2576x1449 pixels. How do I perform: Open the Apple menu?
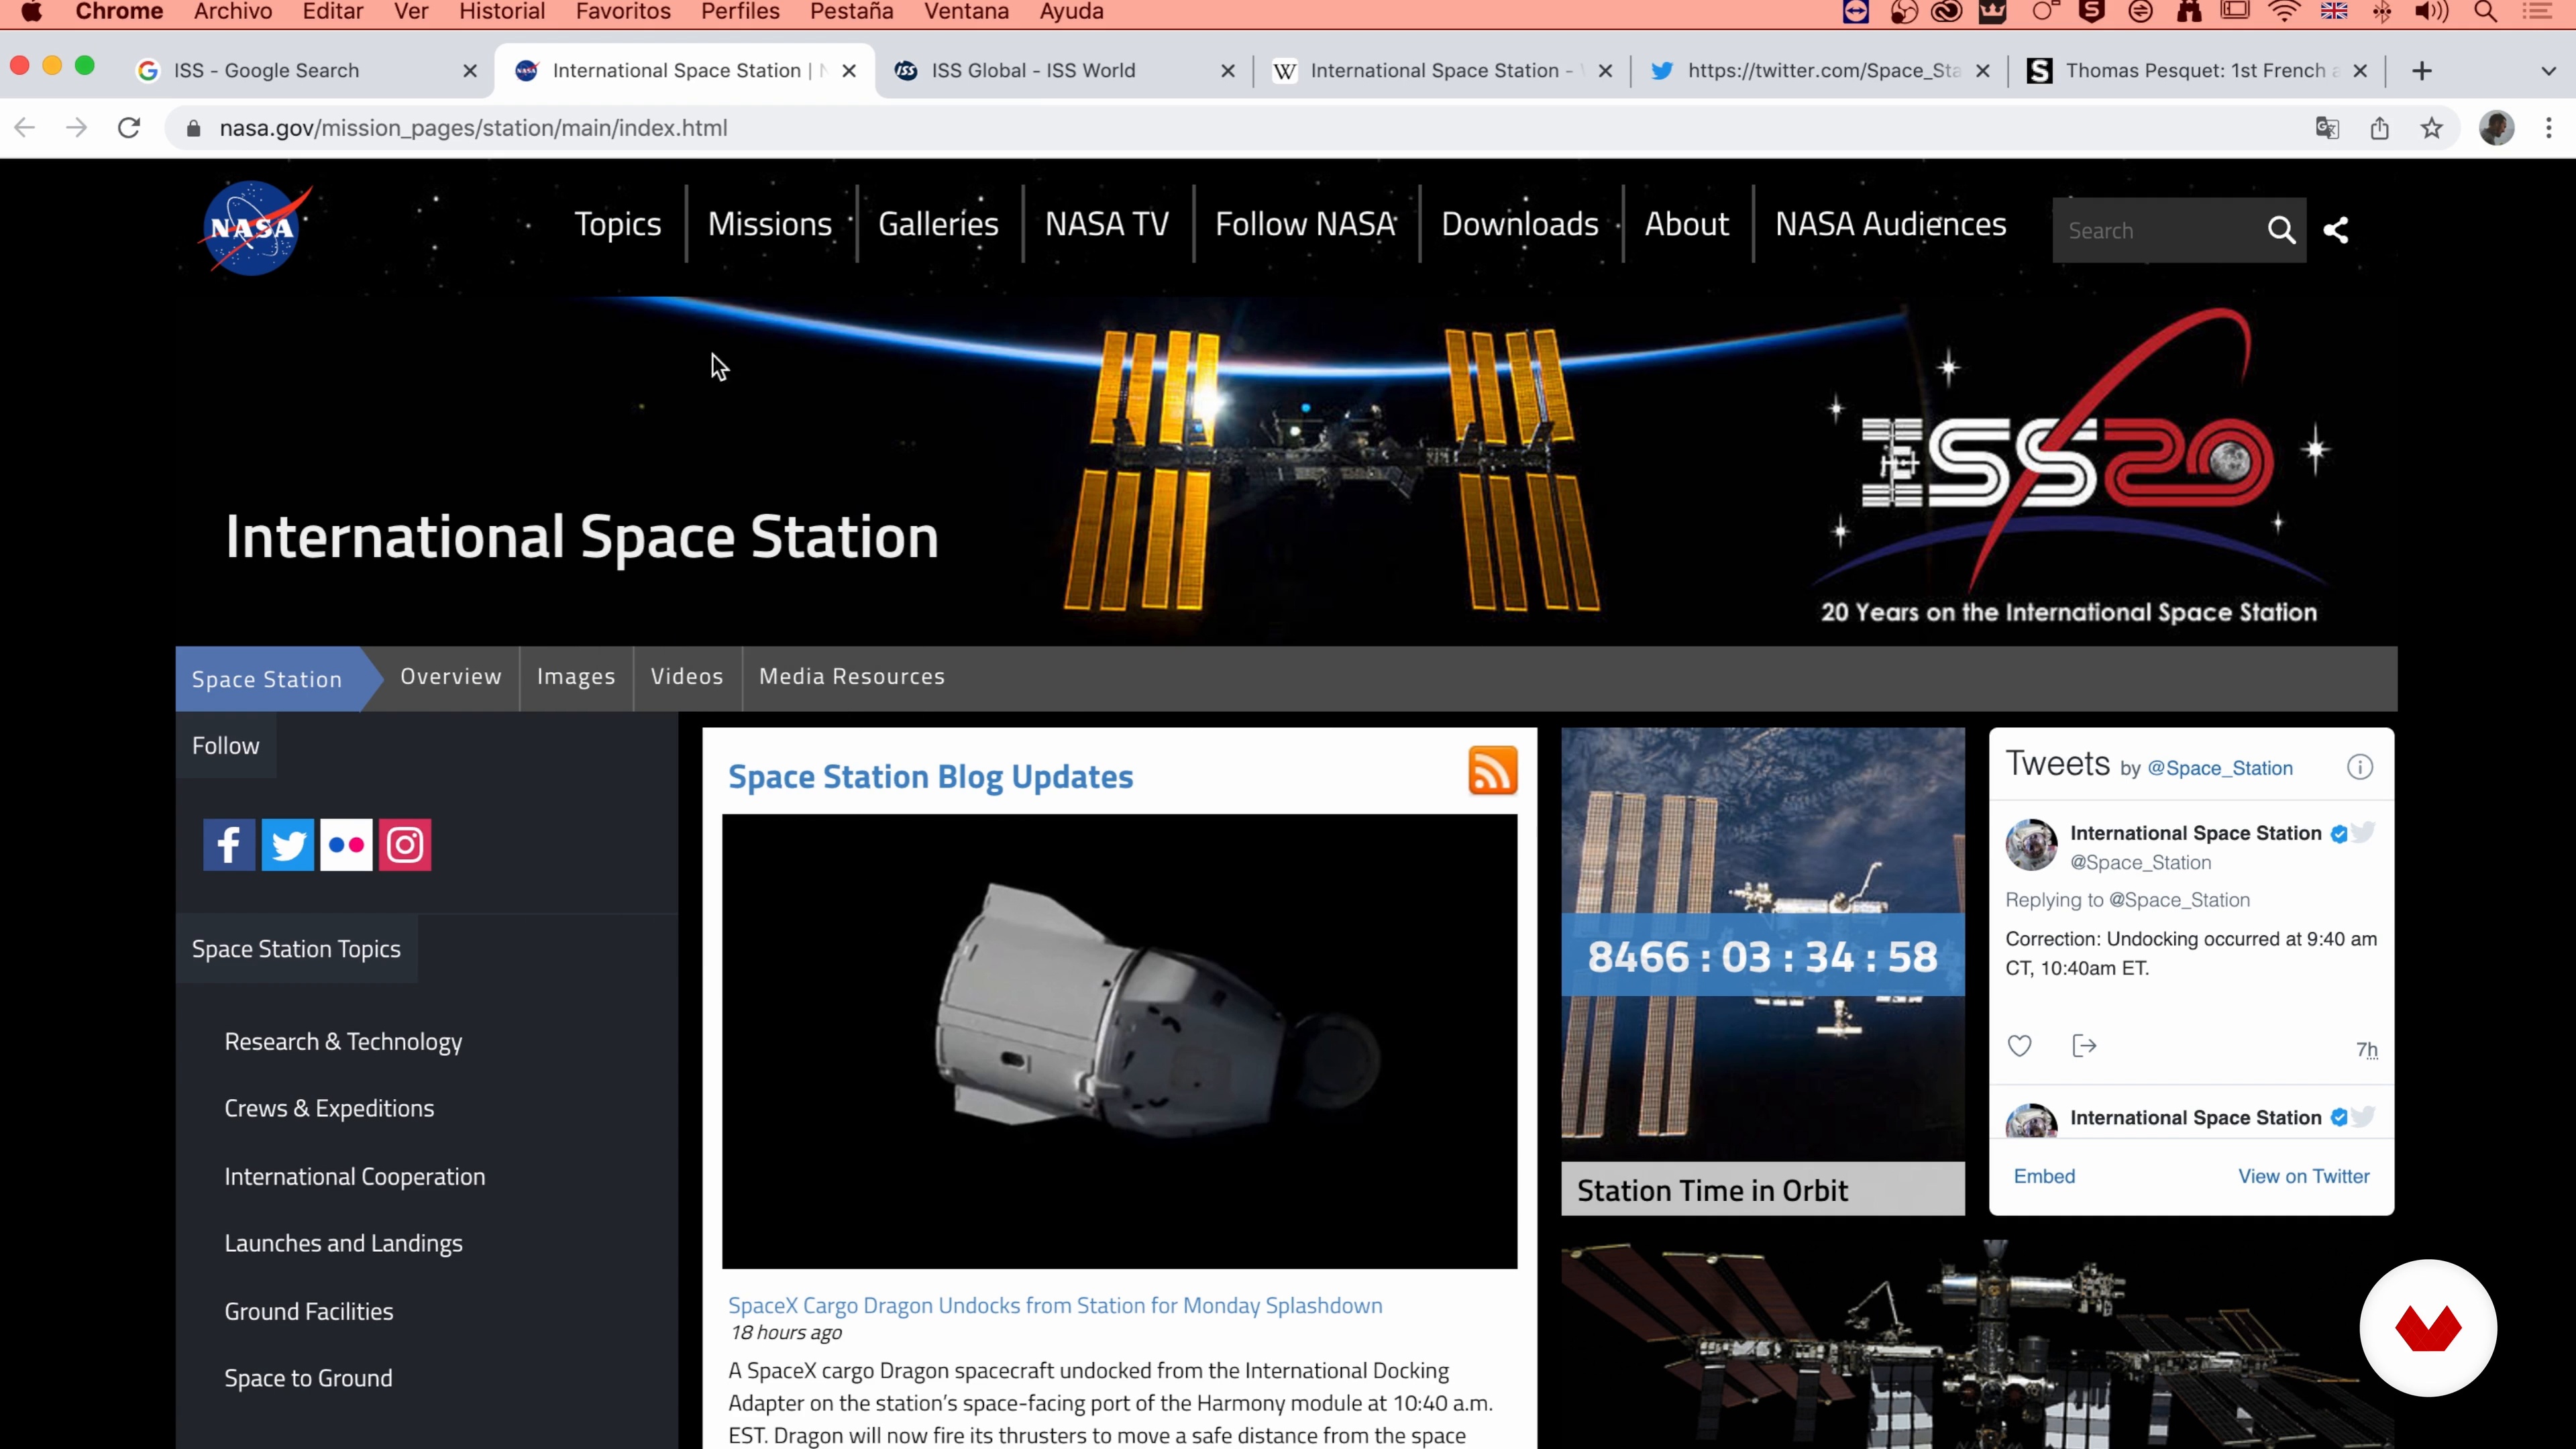click(x=31, y=12)
